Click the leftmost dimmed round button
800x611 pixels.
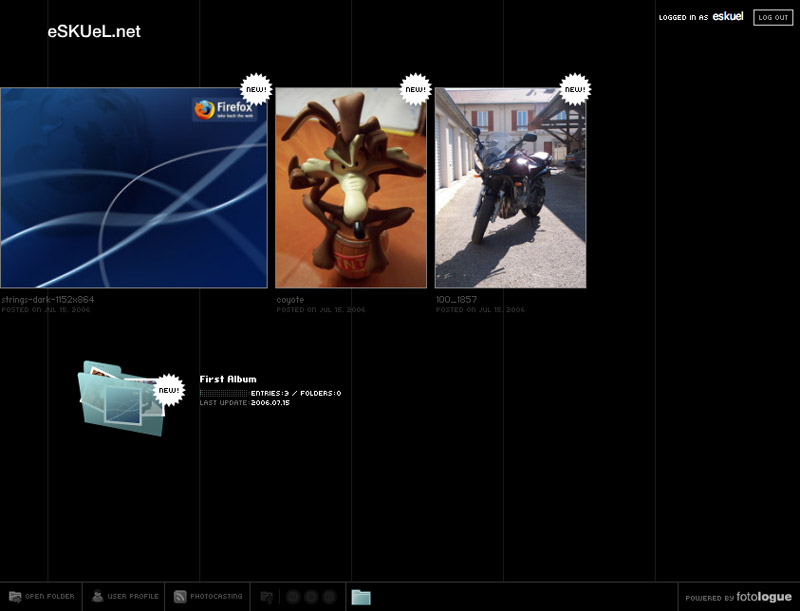click(x=293, y=597)
